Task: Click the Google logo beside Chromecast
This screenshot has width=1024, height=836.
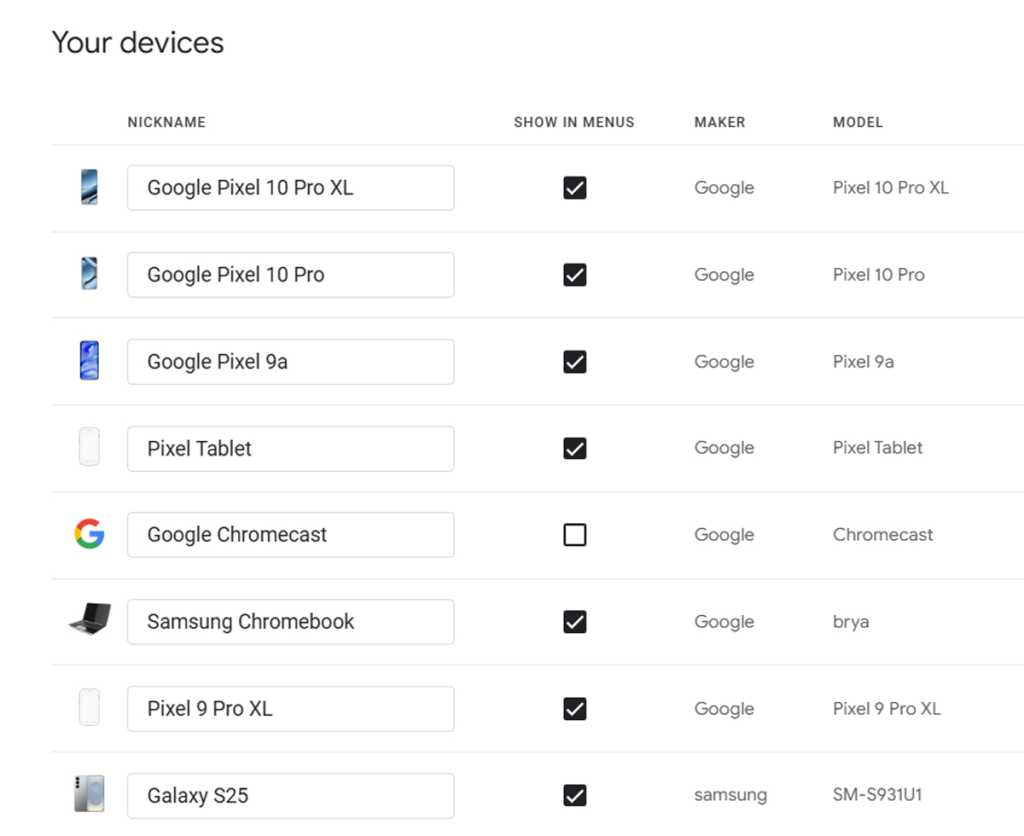Action: tap(89, 534)
